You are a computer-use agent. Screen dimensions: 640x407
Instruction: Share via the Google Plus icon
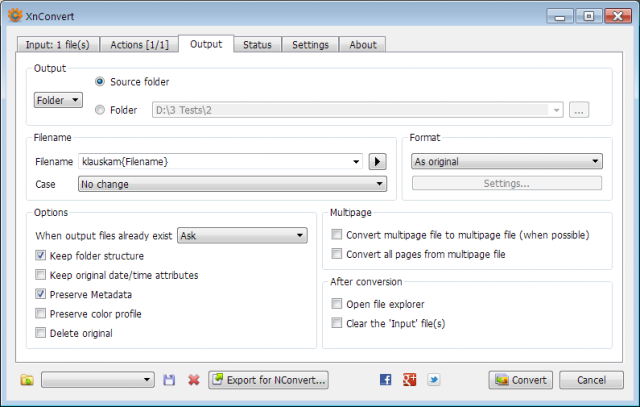coord(409,380)
